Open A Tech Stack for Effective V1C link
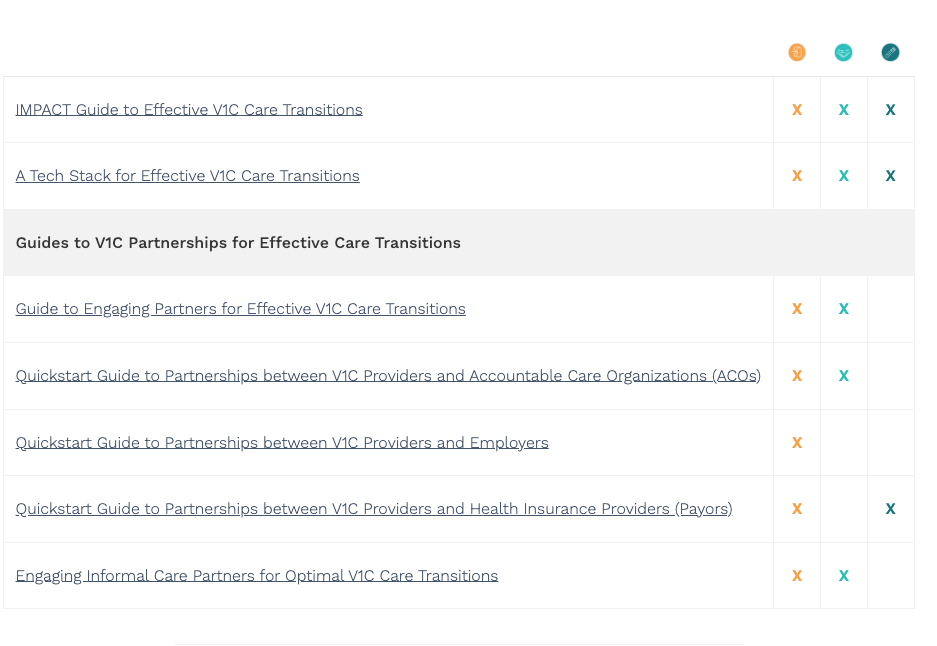937x646 pixels. click(187, 176)
